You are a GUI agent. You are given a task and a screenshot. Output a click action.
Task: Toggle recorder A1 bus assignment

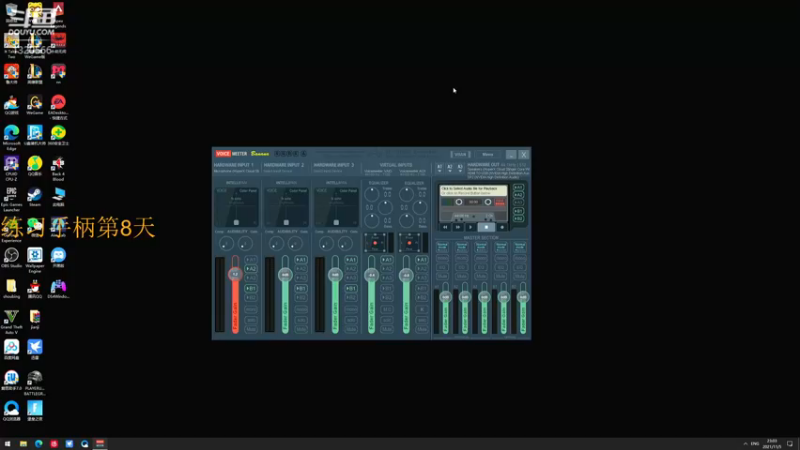(x=518, y=187)
